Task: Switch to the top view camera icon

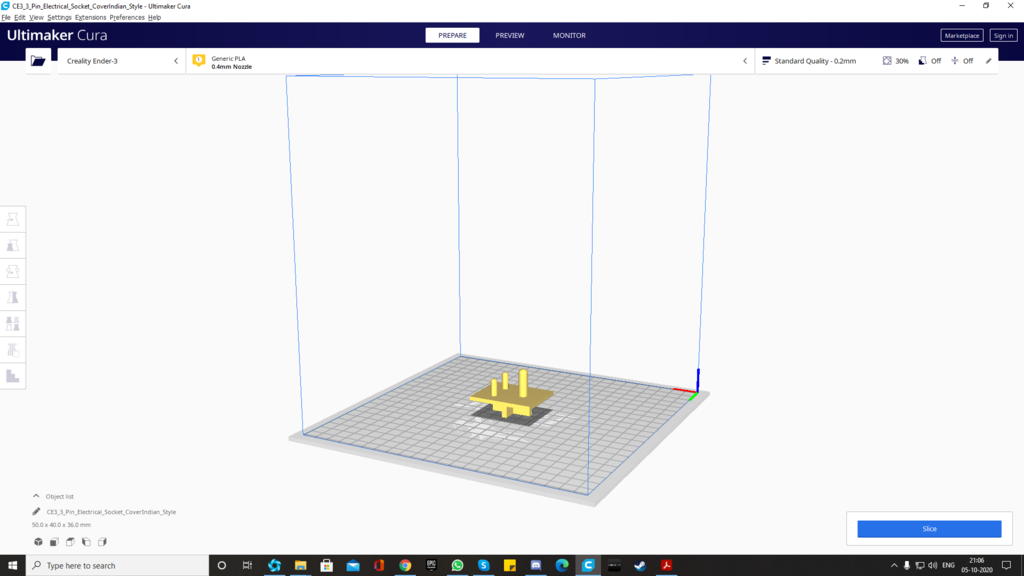Action: (70, 542)
